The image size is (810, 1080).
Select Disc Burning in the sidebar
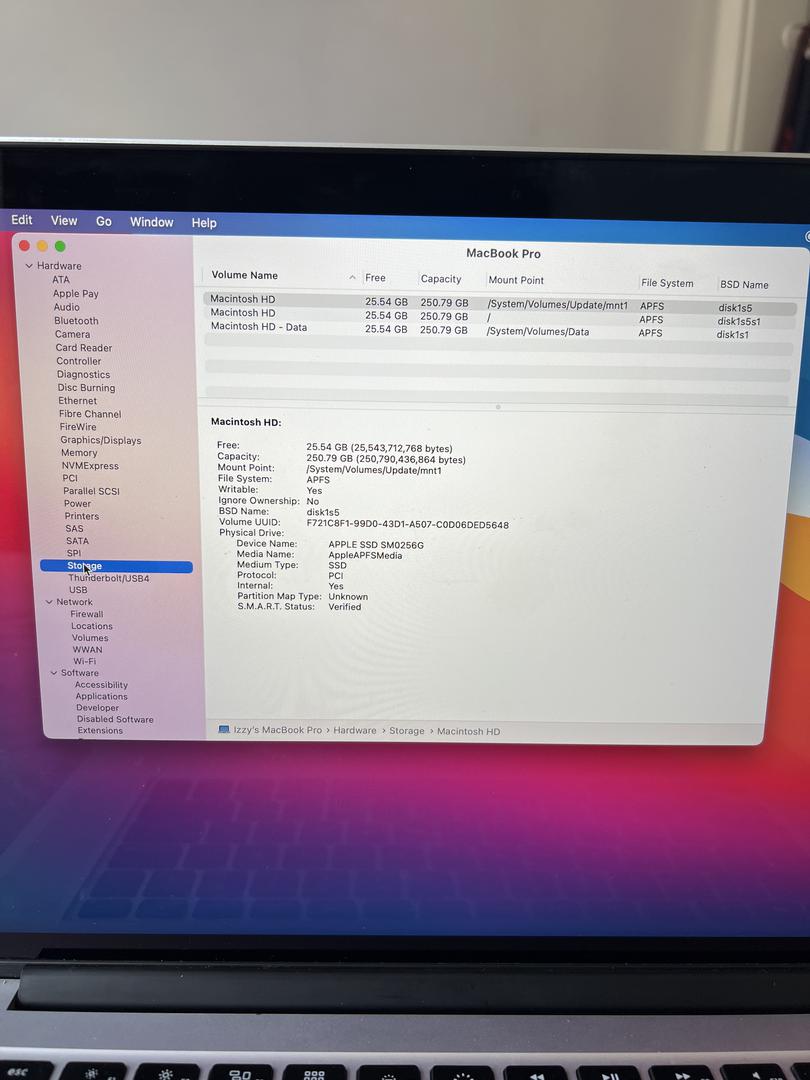[87, 388]
